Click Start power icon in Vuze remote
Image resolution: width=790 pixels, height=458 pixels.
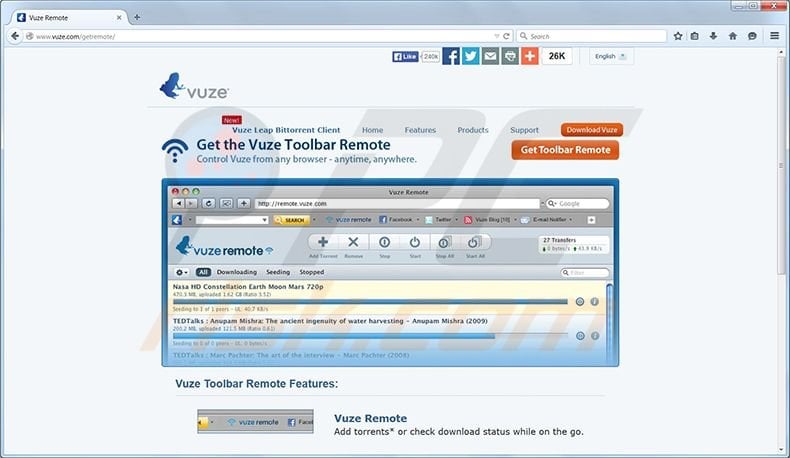(415, 242)
